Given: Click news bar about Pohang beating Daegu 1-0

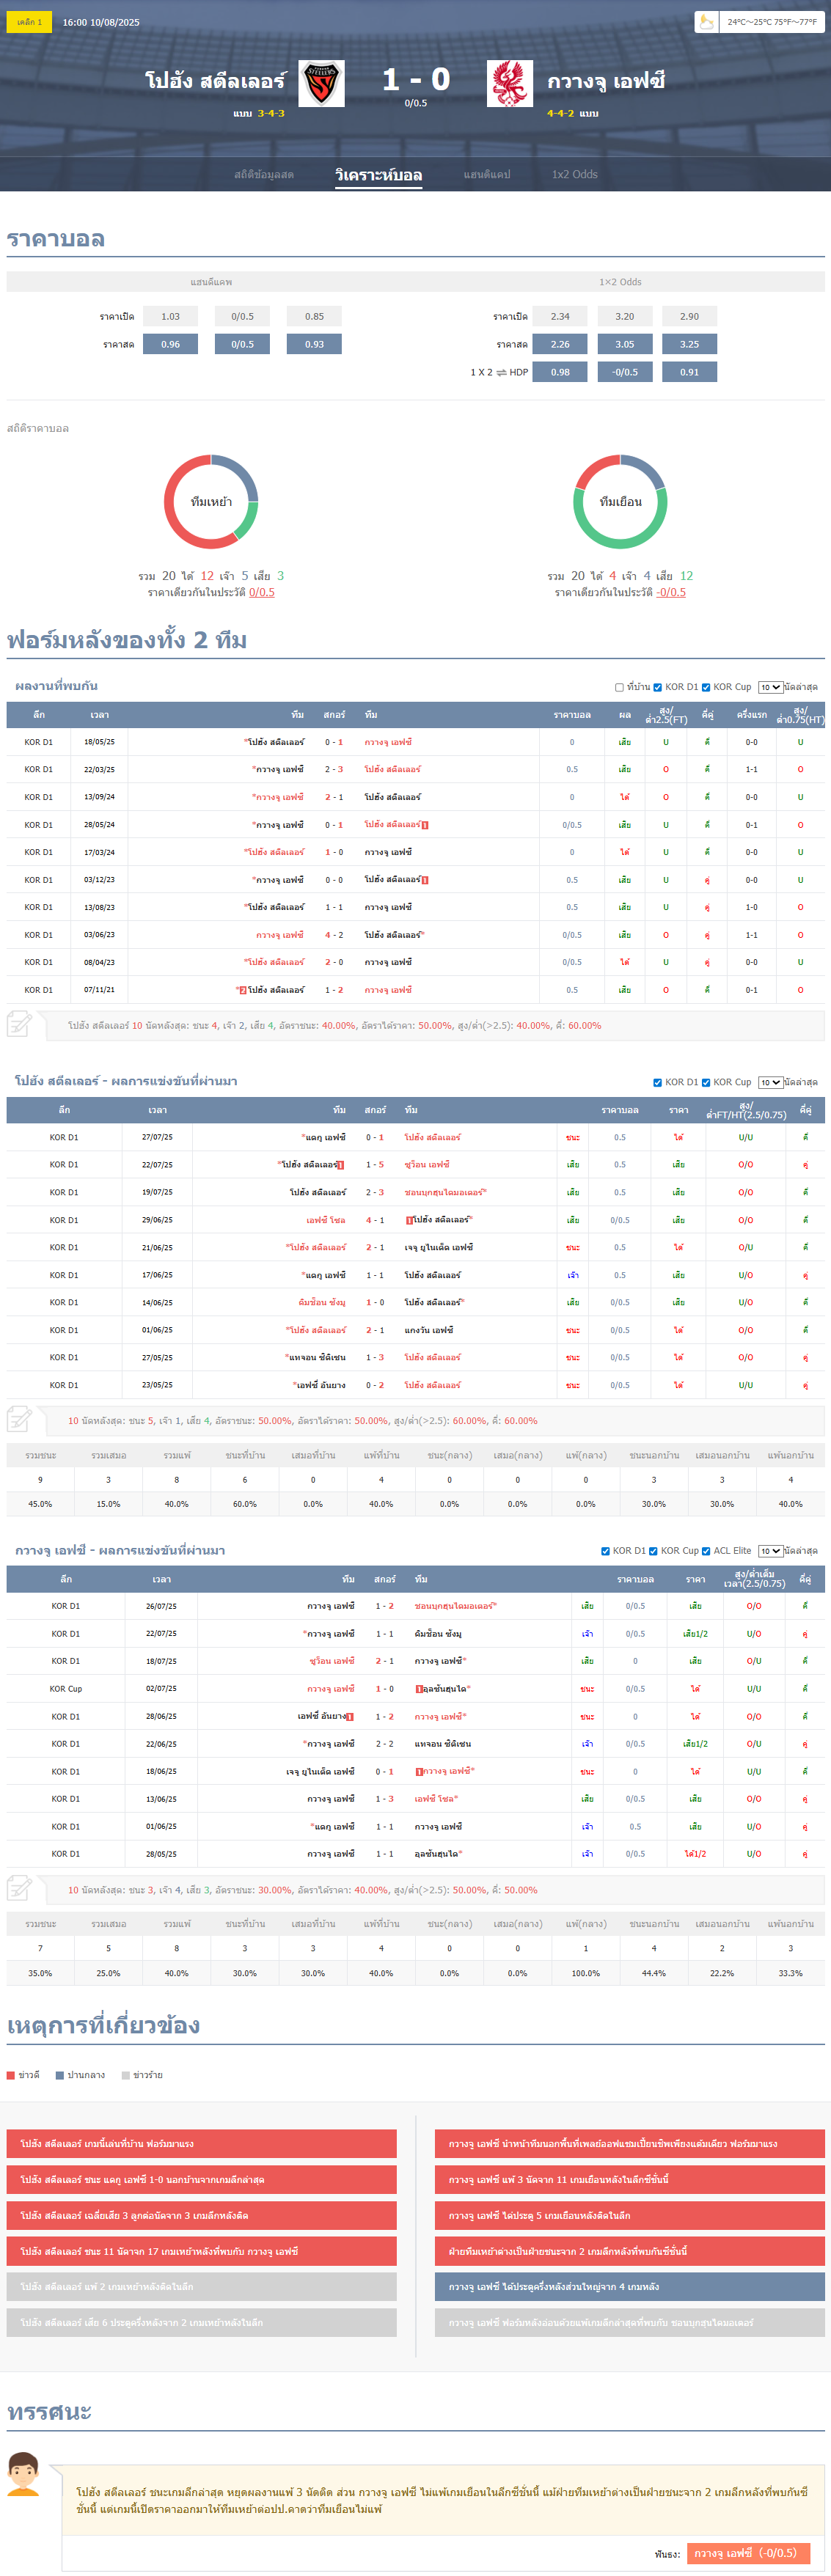Looking at the screenshot, I should click(202, 2180).
